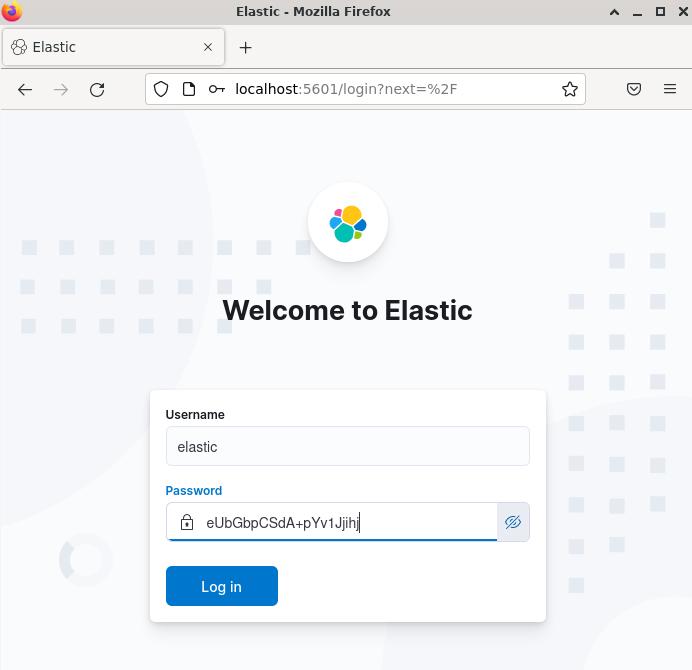Viewport: 692px width, 670px height.
Task: Maximize the Firefox window
Action: coord(660,11)
